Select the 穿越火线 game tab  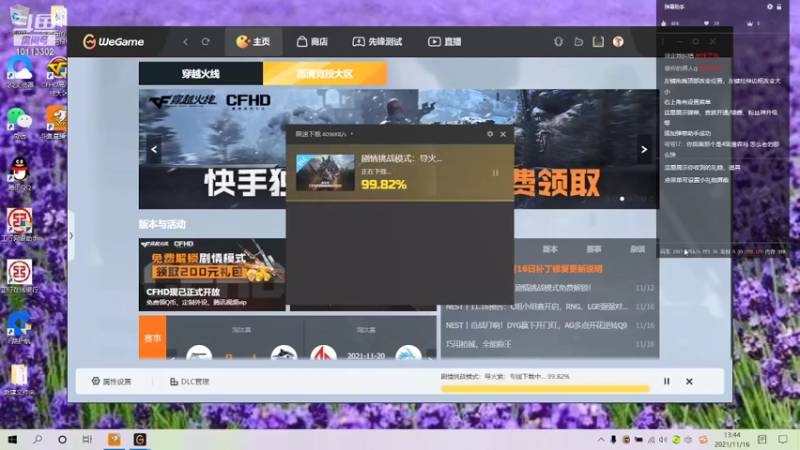click(201, 73)
